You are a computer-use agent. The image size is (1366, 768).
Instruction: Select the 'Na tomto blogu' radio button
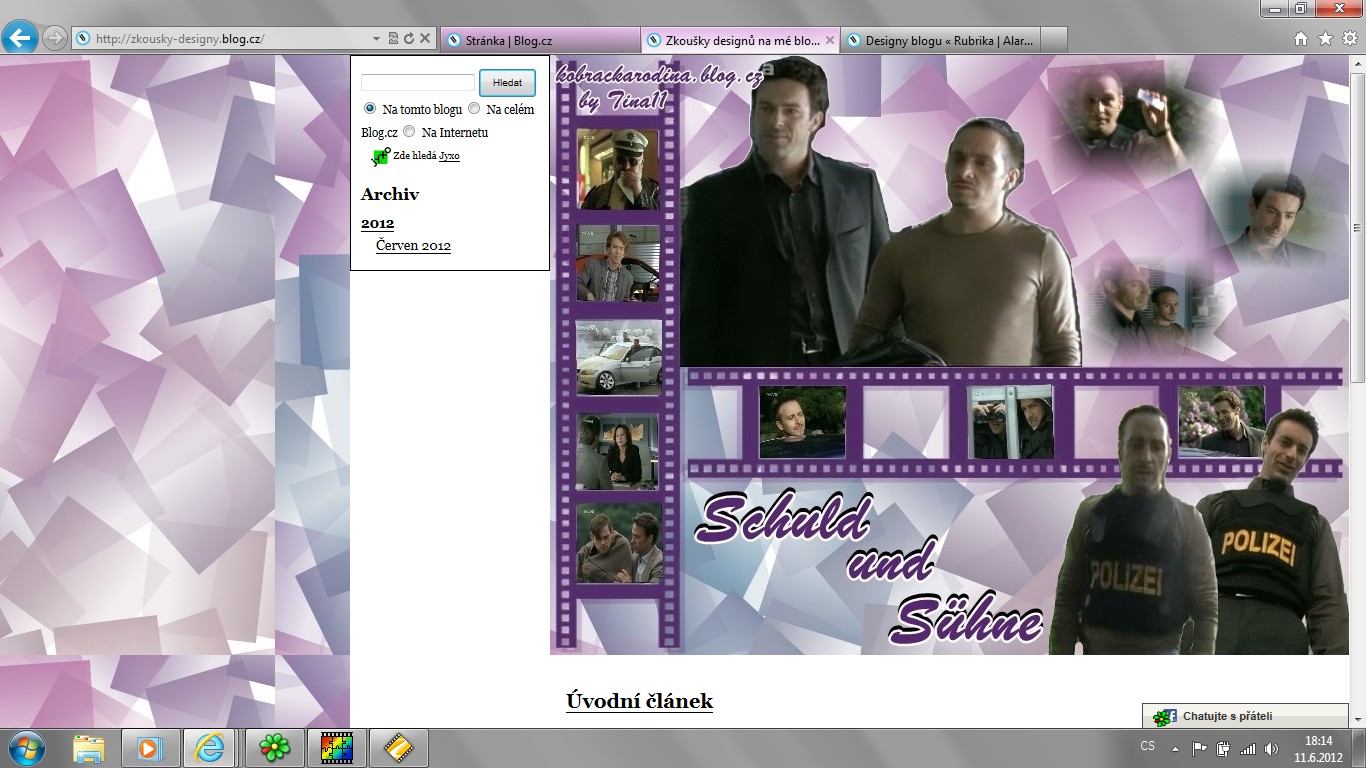370,108
